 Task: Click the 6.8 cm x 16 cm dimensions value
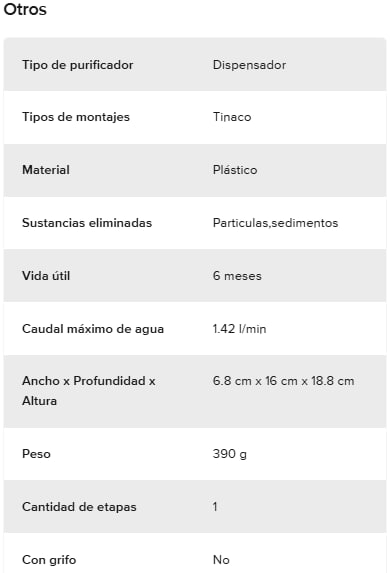point(283,381)
